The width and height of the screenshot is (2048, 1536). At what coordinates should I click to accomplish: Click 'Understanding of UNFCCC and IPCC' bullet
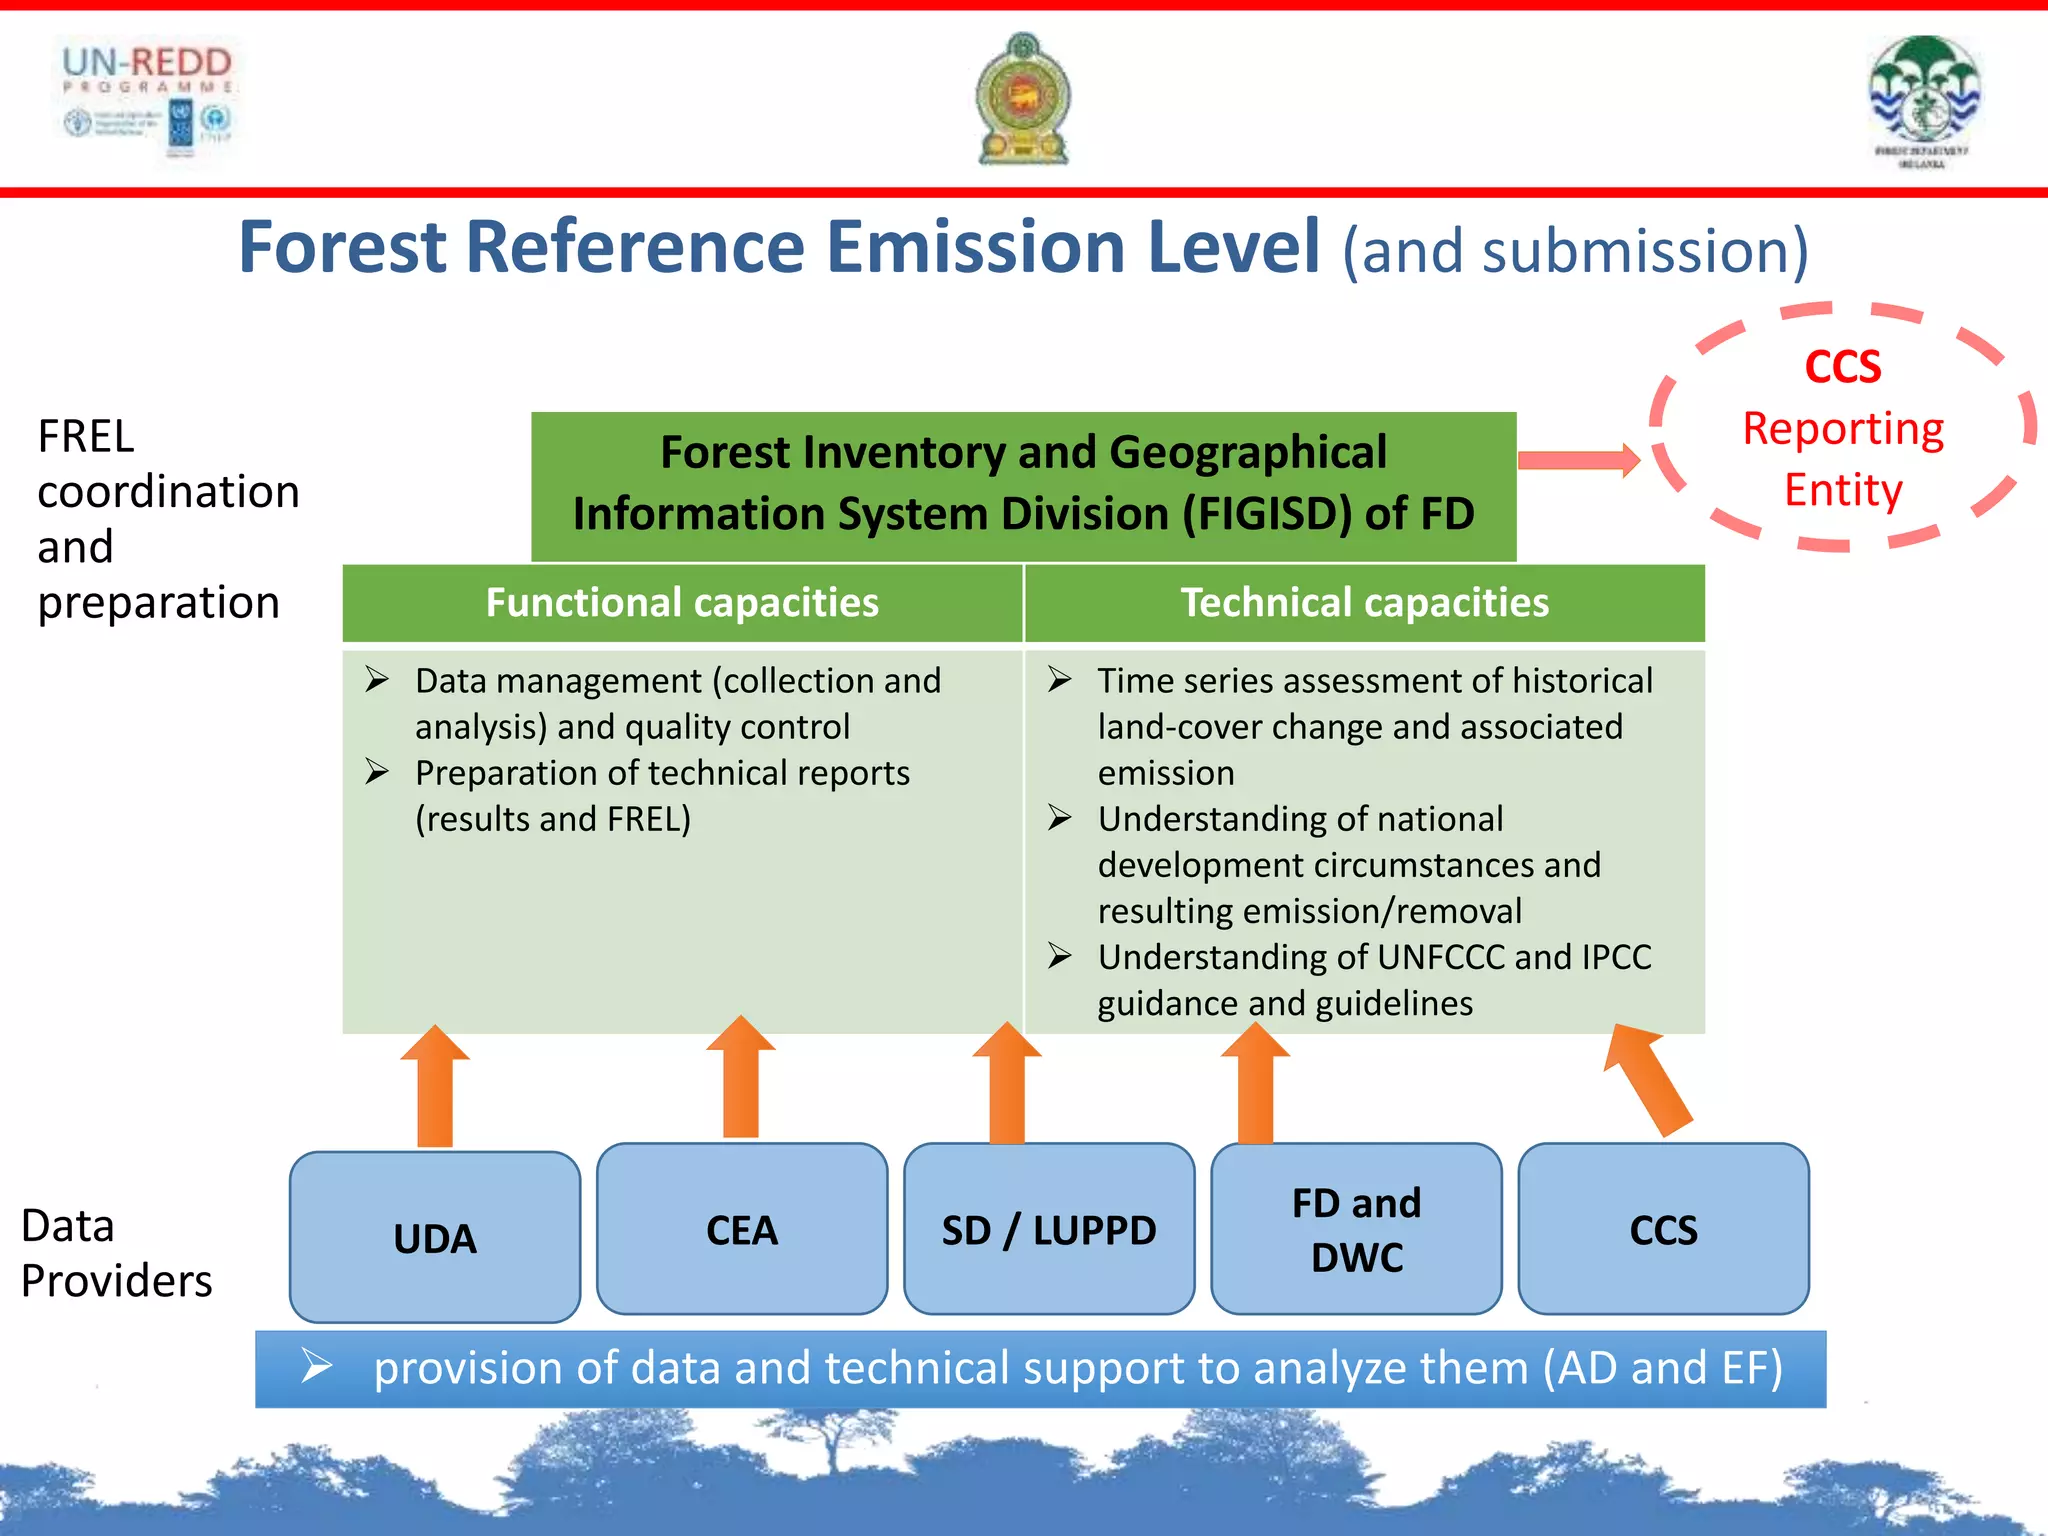[x=1350, y=979]
